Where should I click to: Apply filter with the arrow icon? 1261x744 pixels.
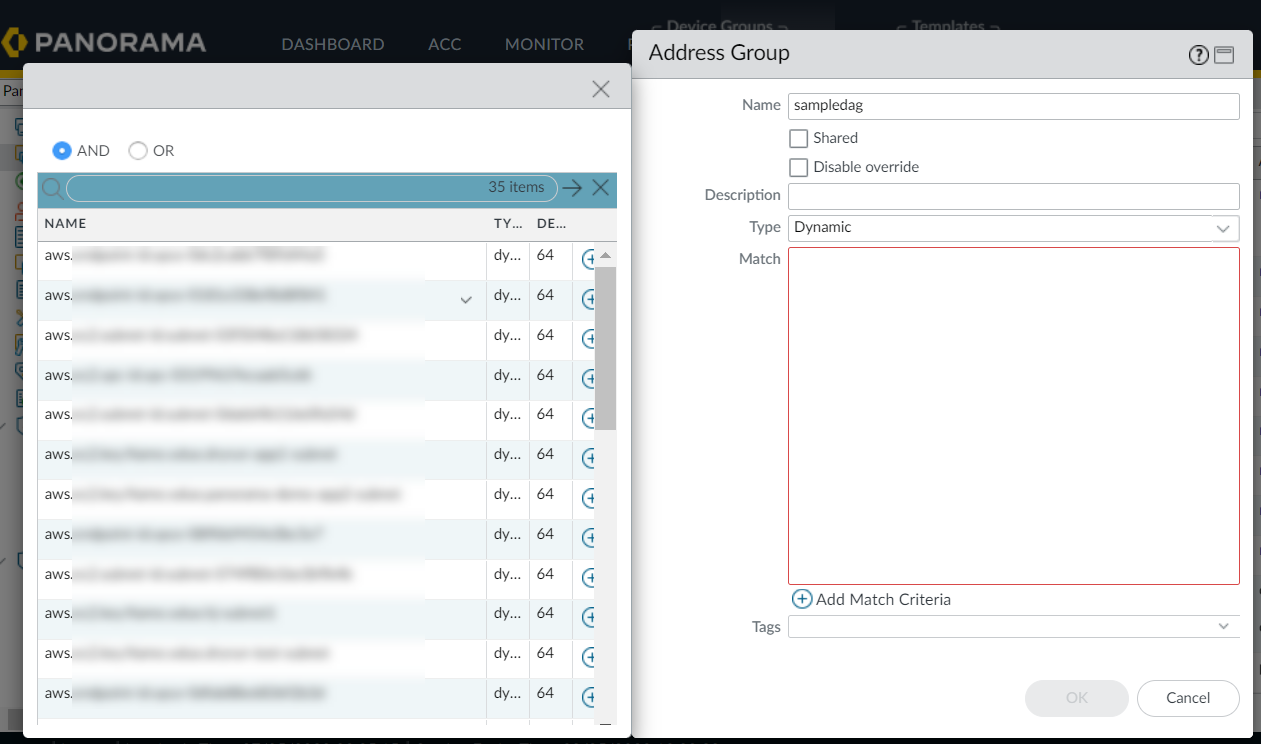(572, 188)
